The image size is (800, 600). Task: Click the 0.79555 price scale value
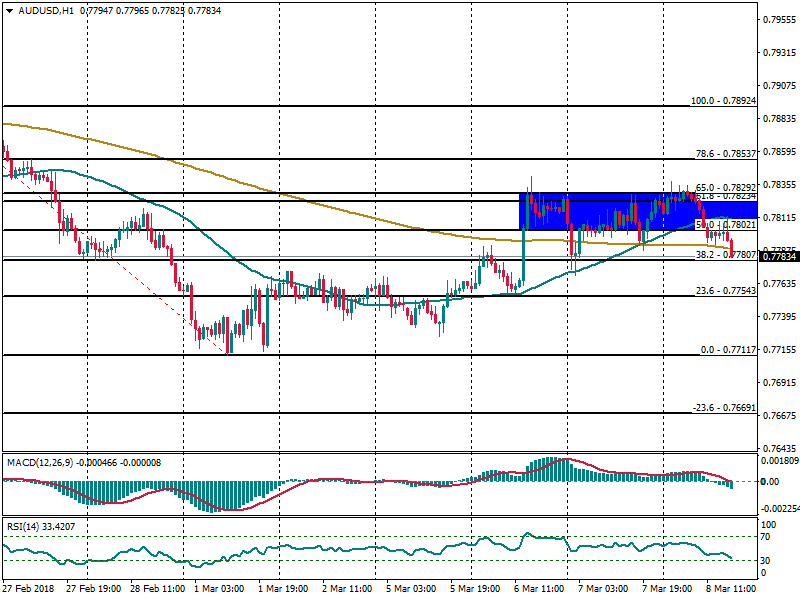[x=778, y=19]
